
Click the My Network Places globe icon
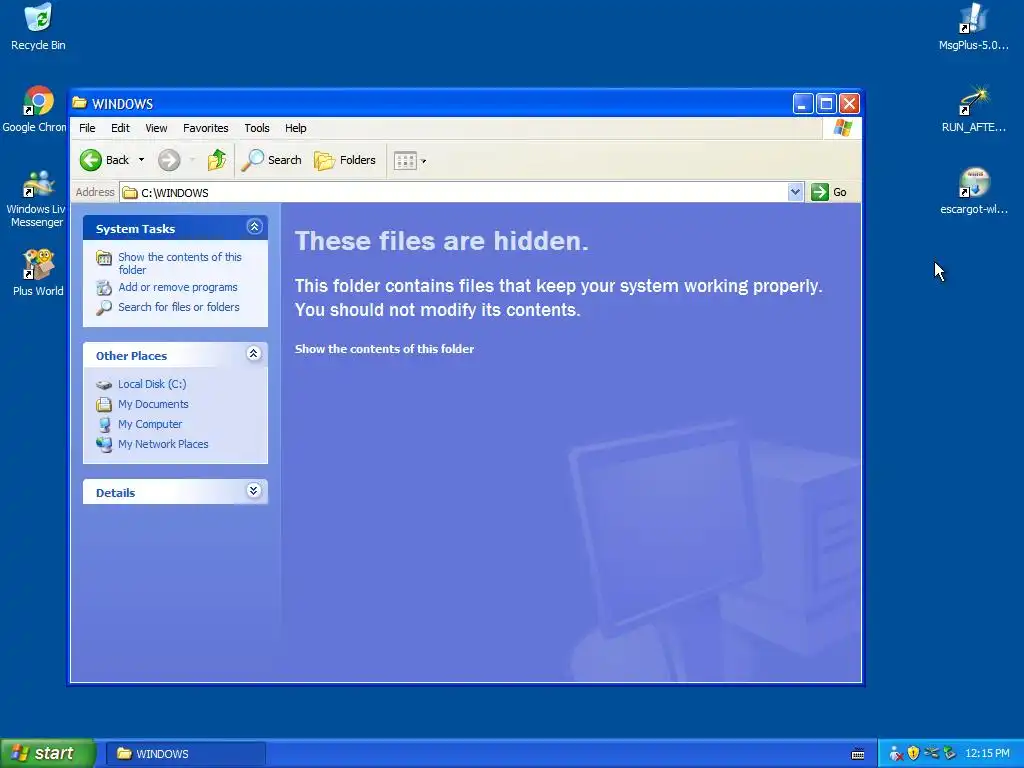(x=104, y=444)
